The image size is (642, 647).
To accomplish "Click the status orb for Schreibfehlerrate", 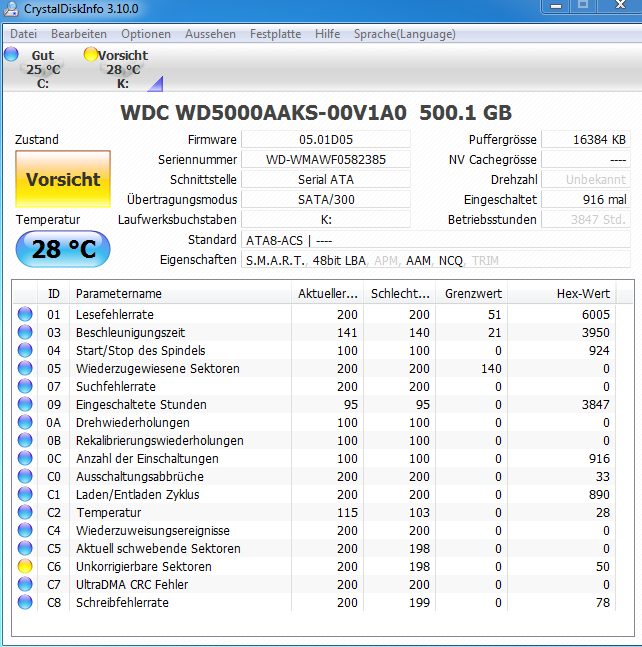I will 25,602.
